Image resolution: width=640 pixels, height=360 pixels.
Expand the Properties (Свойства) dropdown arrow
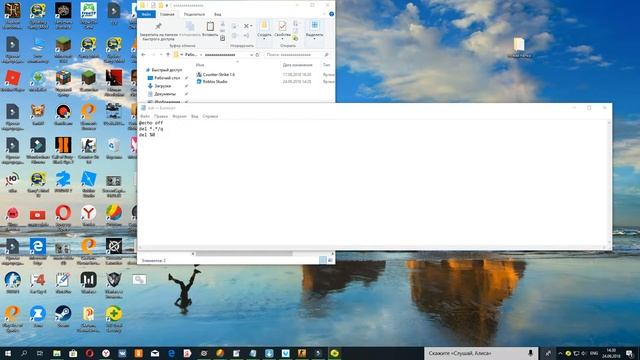(x=282, y=39)
